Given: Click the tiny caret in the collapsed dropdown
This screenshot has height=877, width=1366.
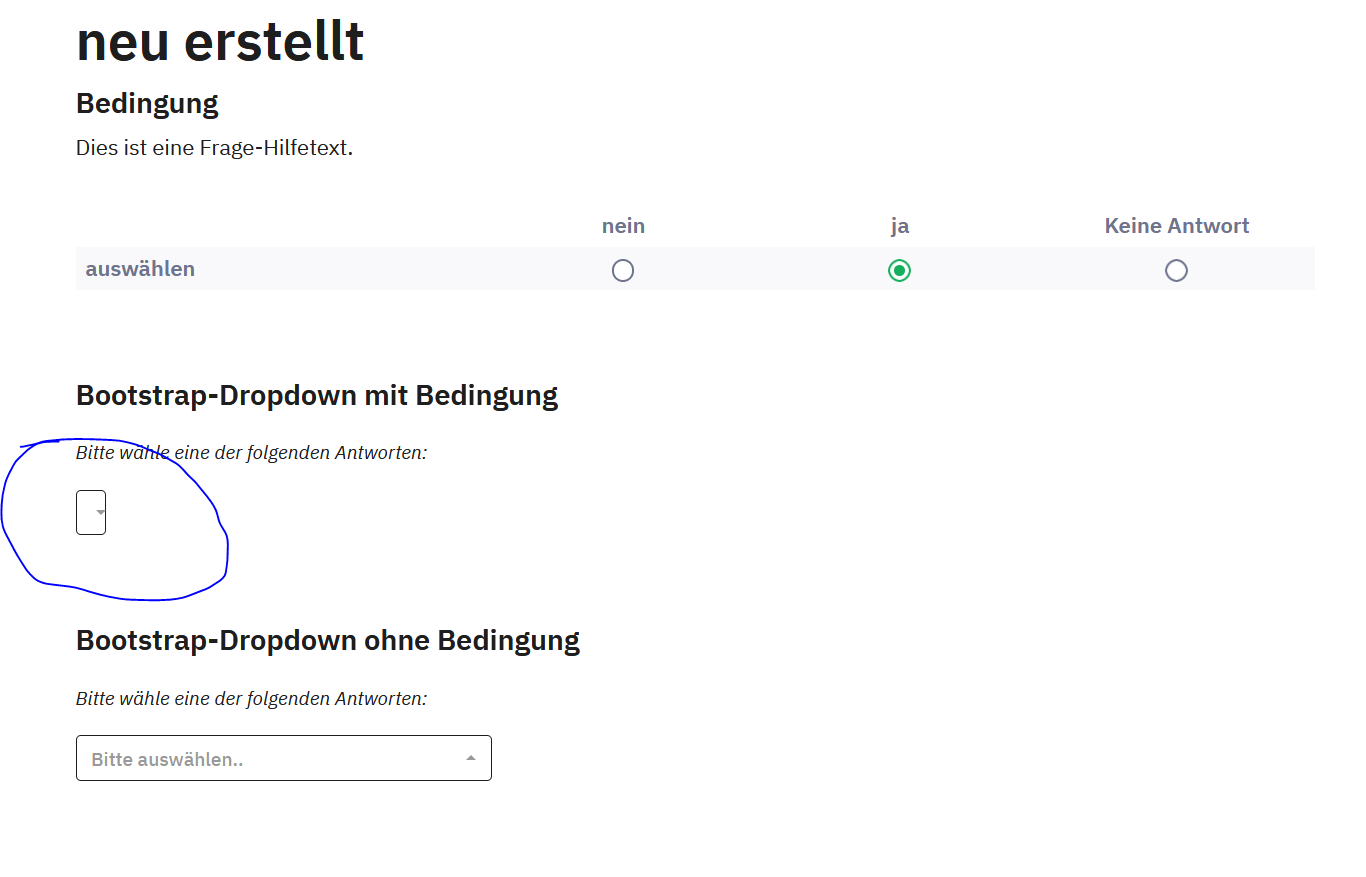Looking at the screenshot, I should (x=100, y=512).
